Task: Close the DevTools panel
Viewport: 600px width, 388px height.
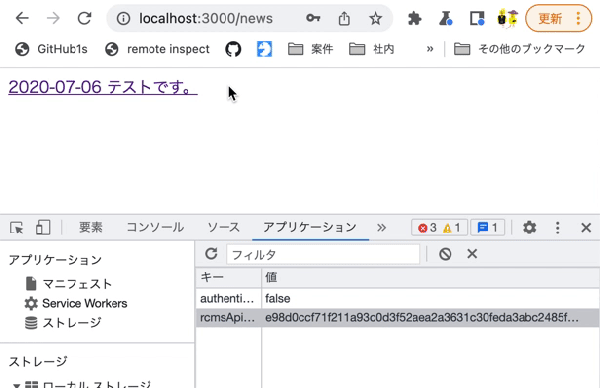Action: pos(586,228)
